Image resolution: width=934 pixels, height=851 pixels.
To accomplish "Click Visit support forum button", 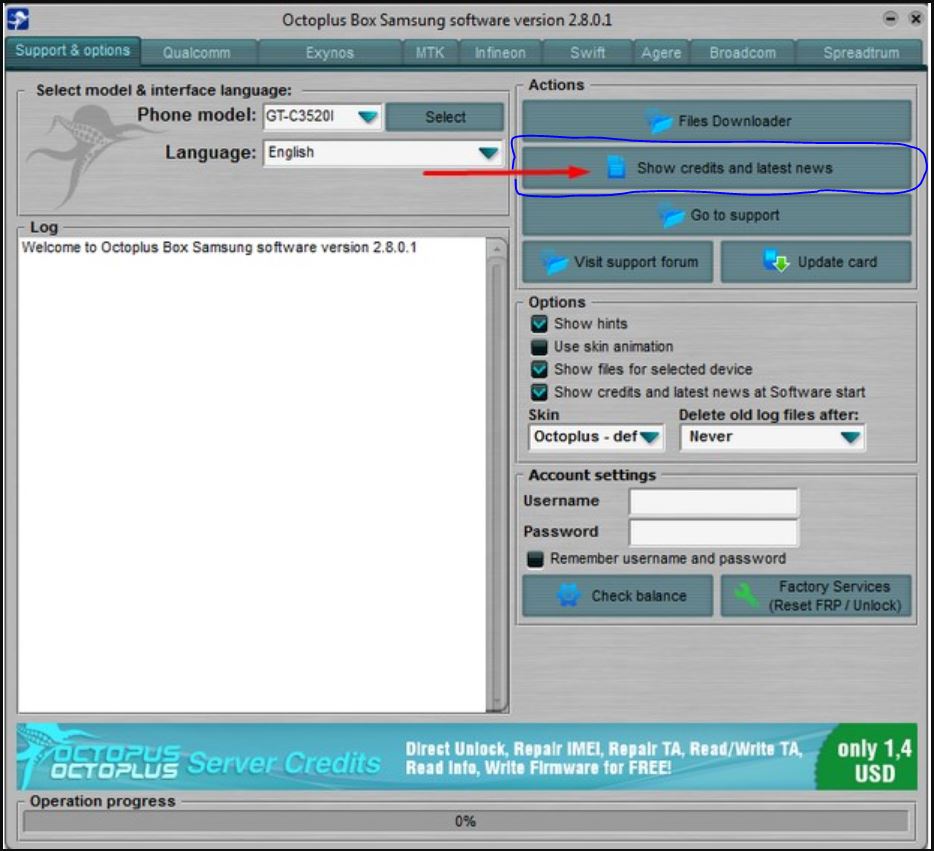I will pos(618,262).
